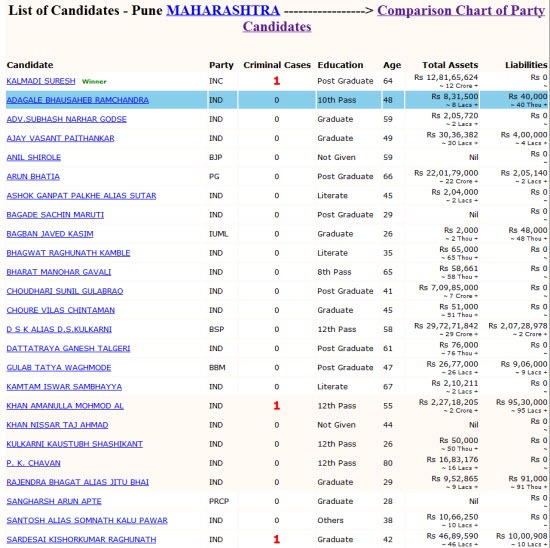Click liabilities value Rs 95,30,000
This screenshot has height=548, width=550.
pos(522,402)
